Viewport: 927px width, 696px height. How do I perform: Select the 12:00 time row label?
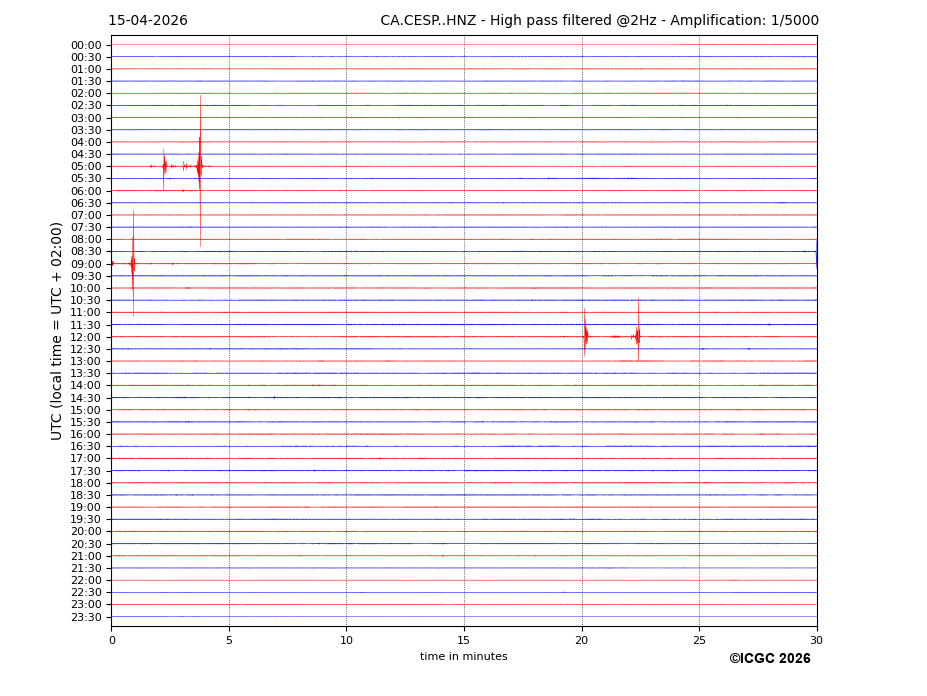(86, 337)
